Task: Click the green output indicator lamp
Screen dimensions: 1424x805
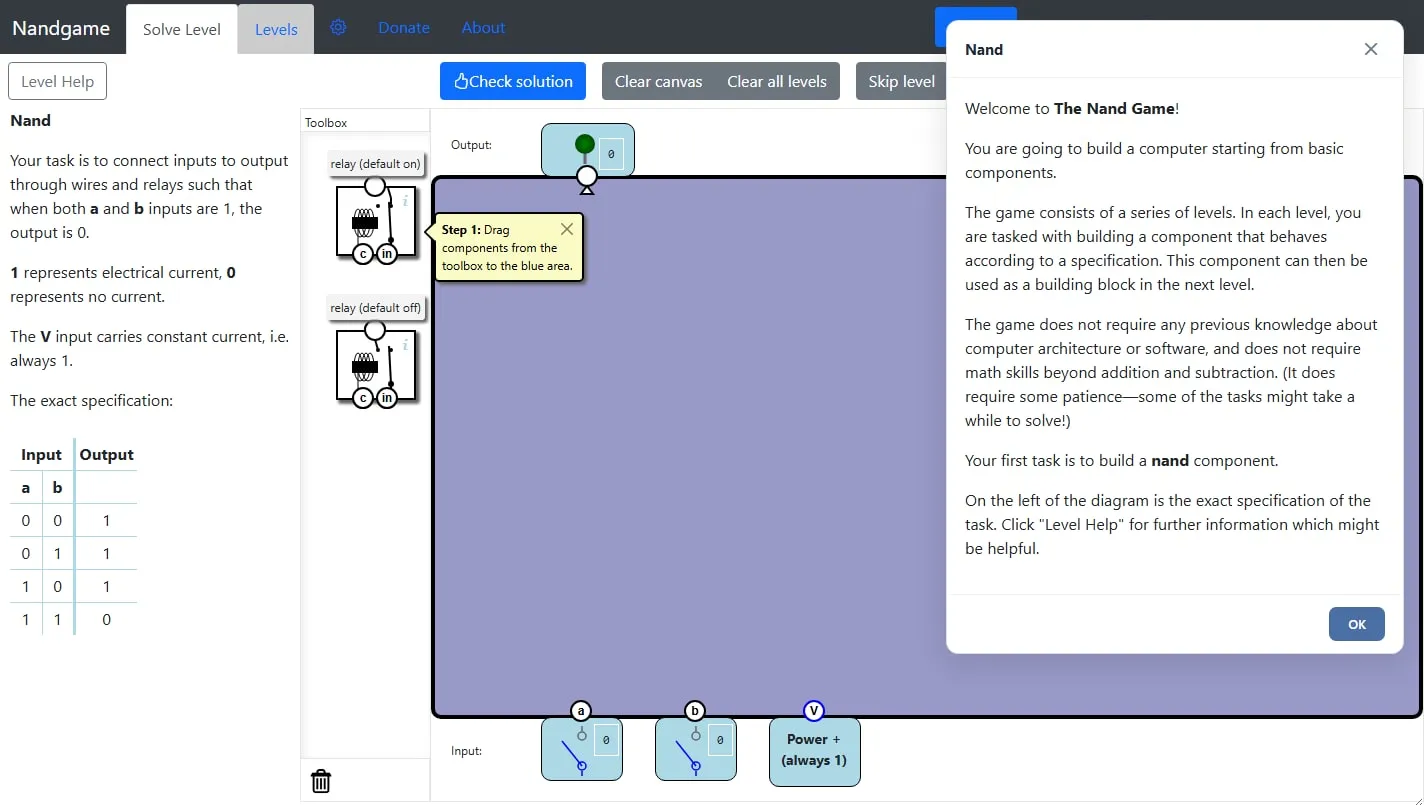Action: tap(585, 144)
